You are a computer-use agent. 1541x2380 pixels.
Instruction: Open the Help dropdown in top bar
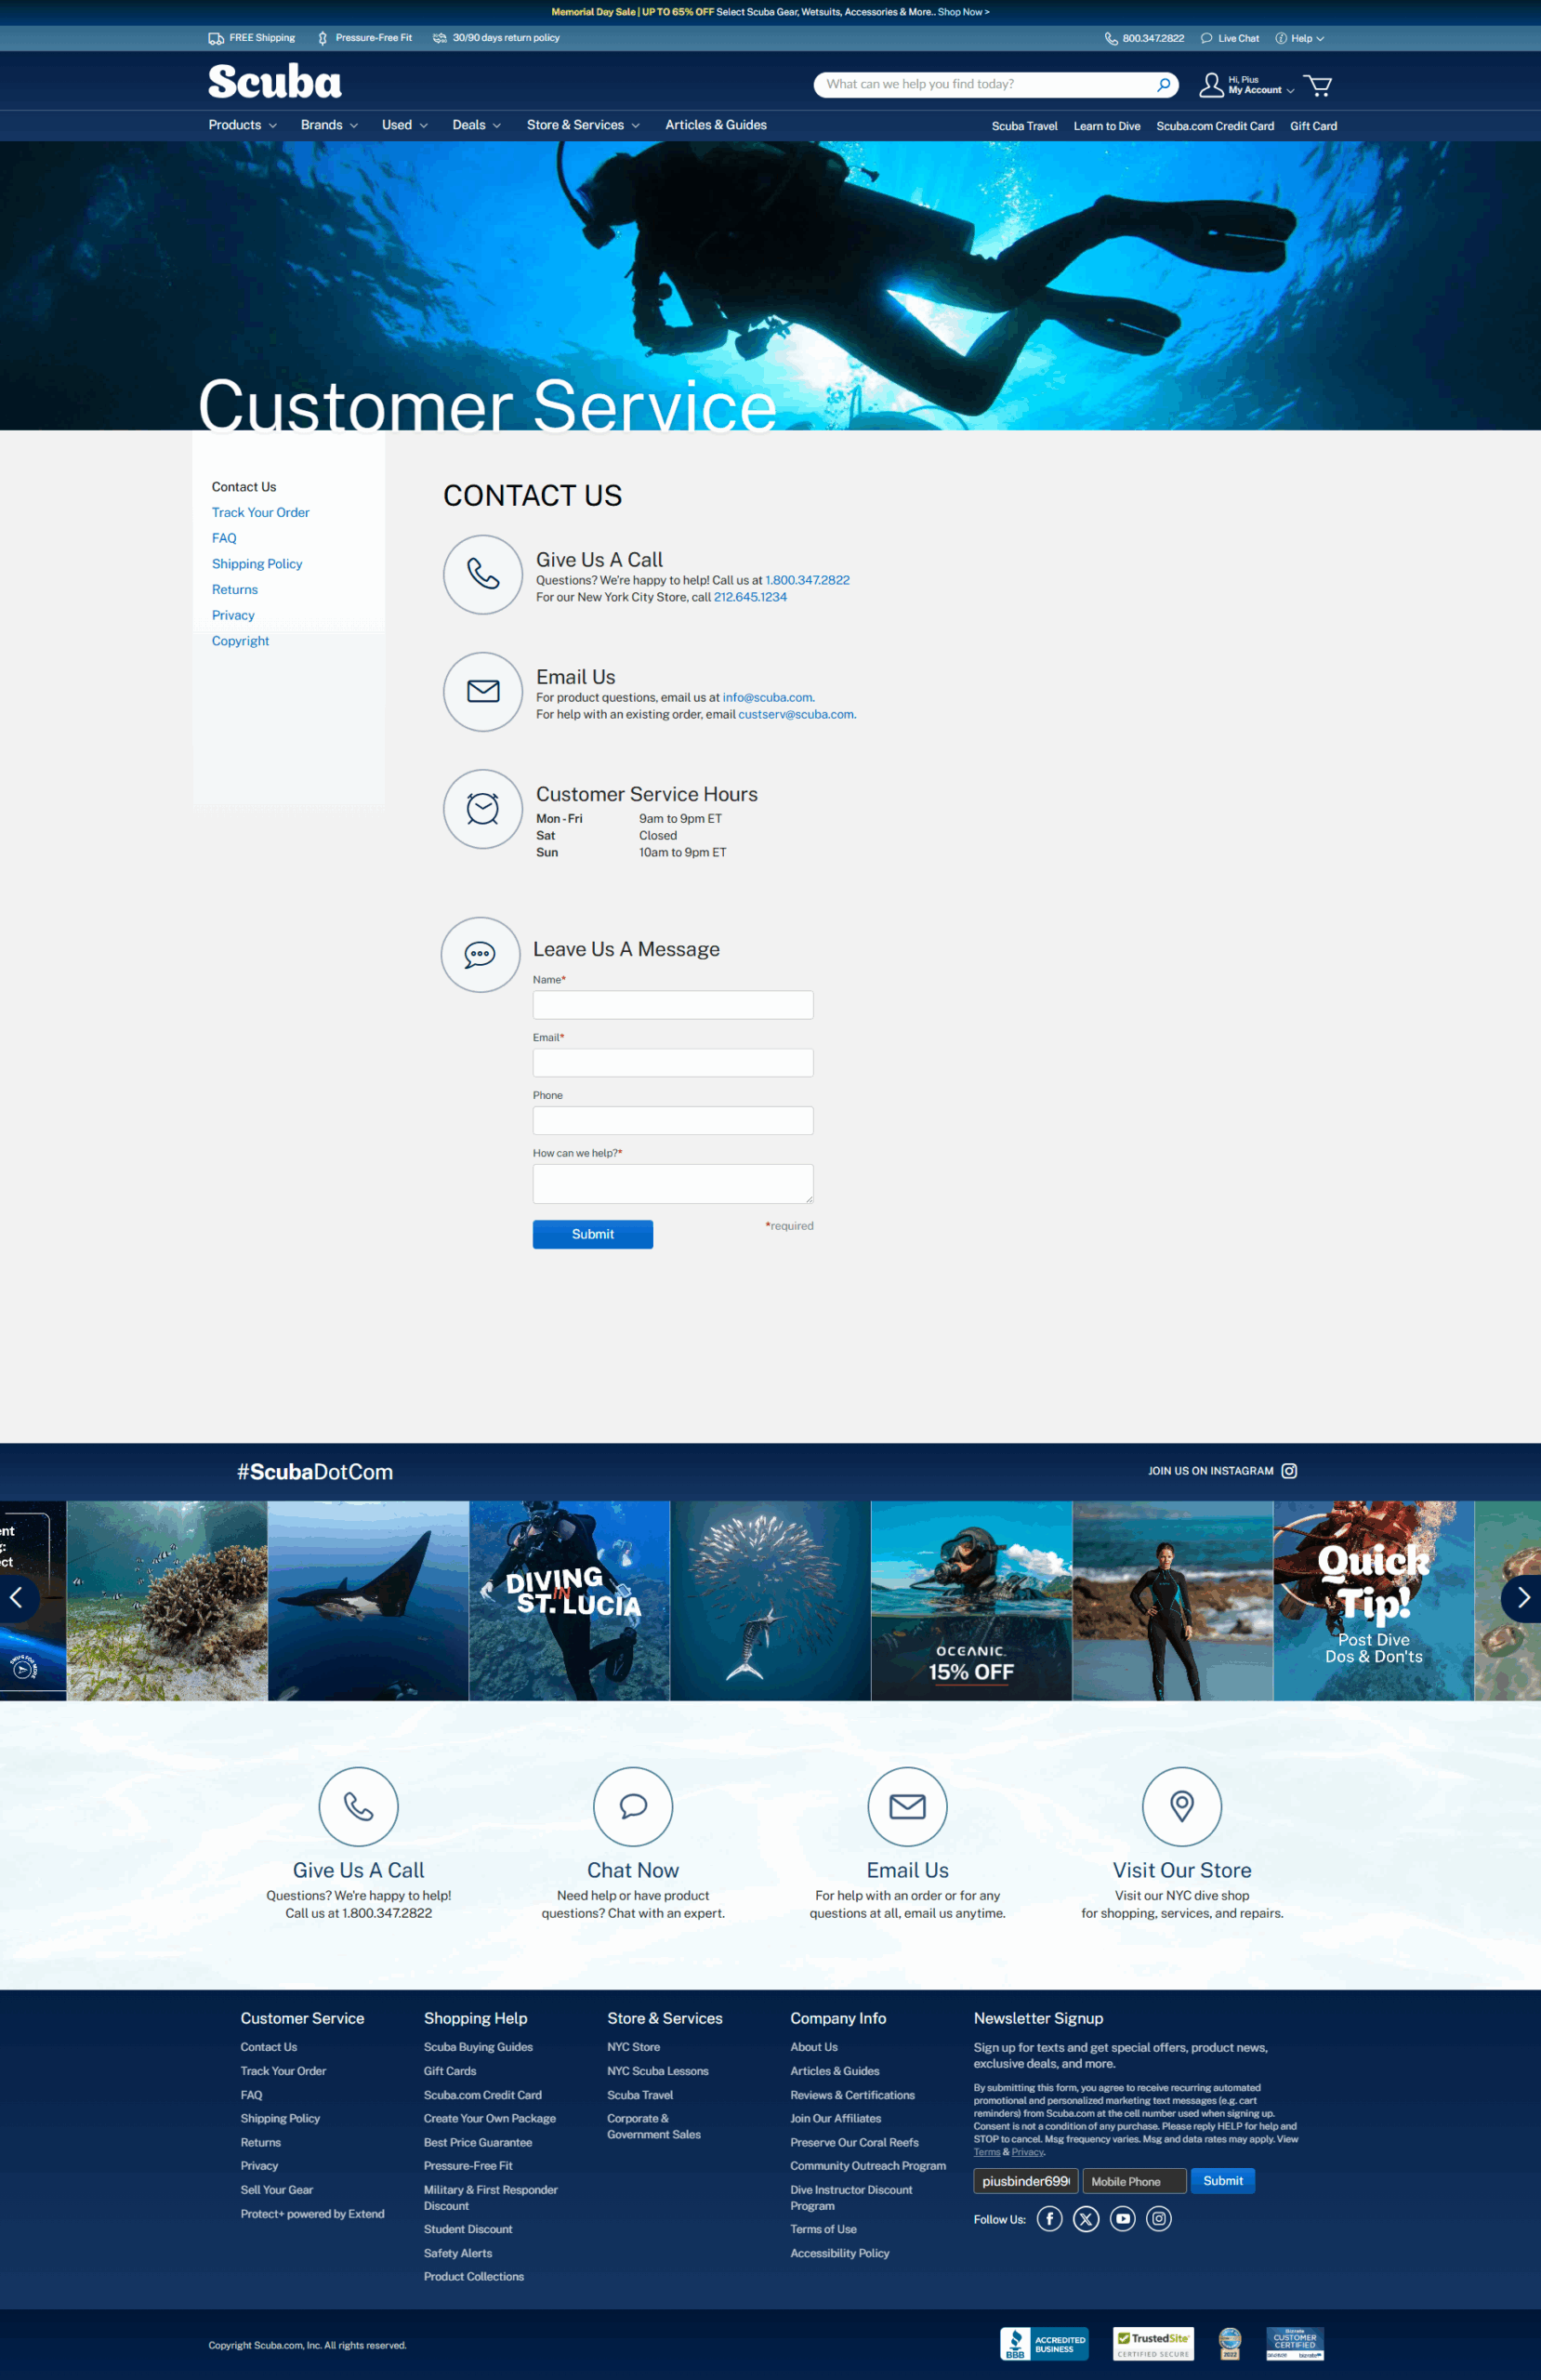(x=1300, y=39)
